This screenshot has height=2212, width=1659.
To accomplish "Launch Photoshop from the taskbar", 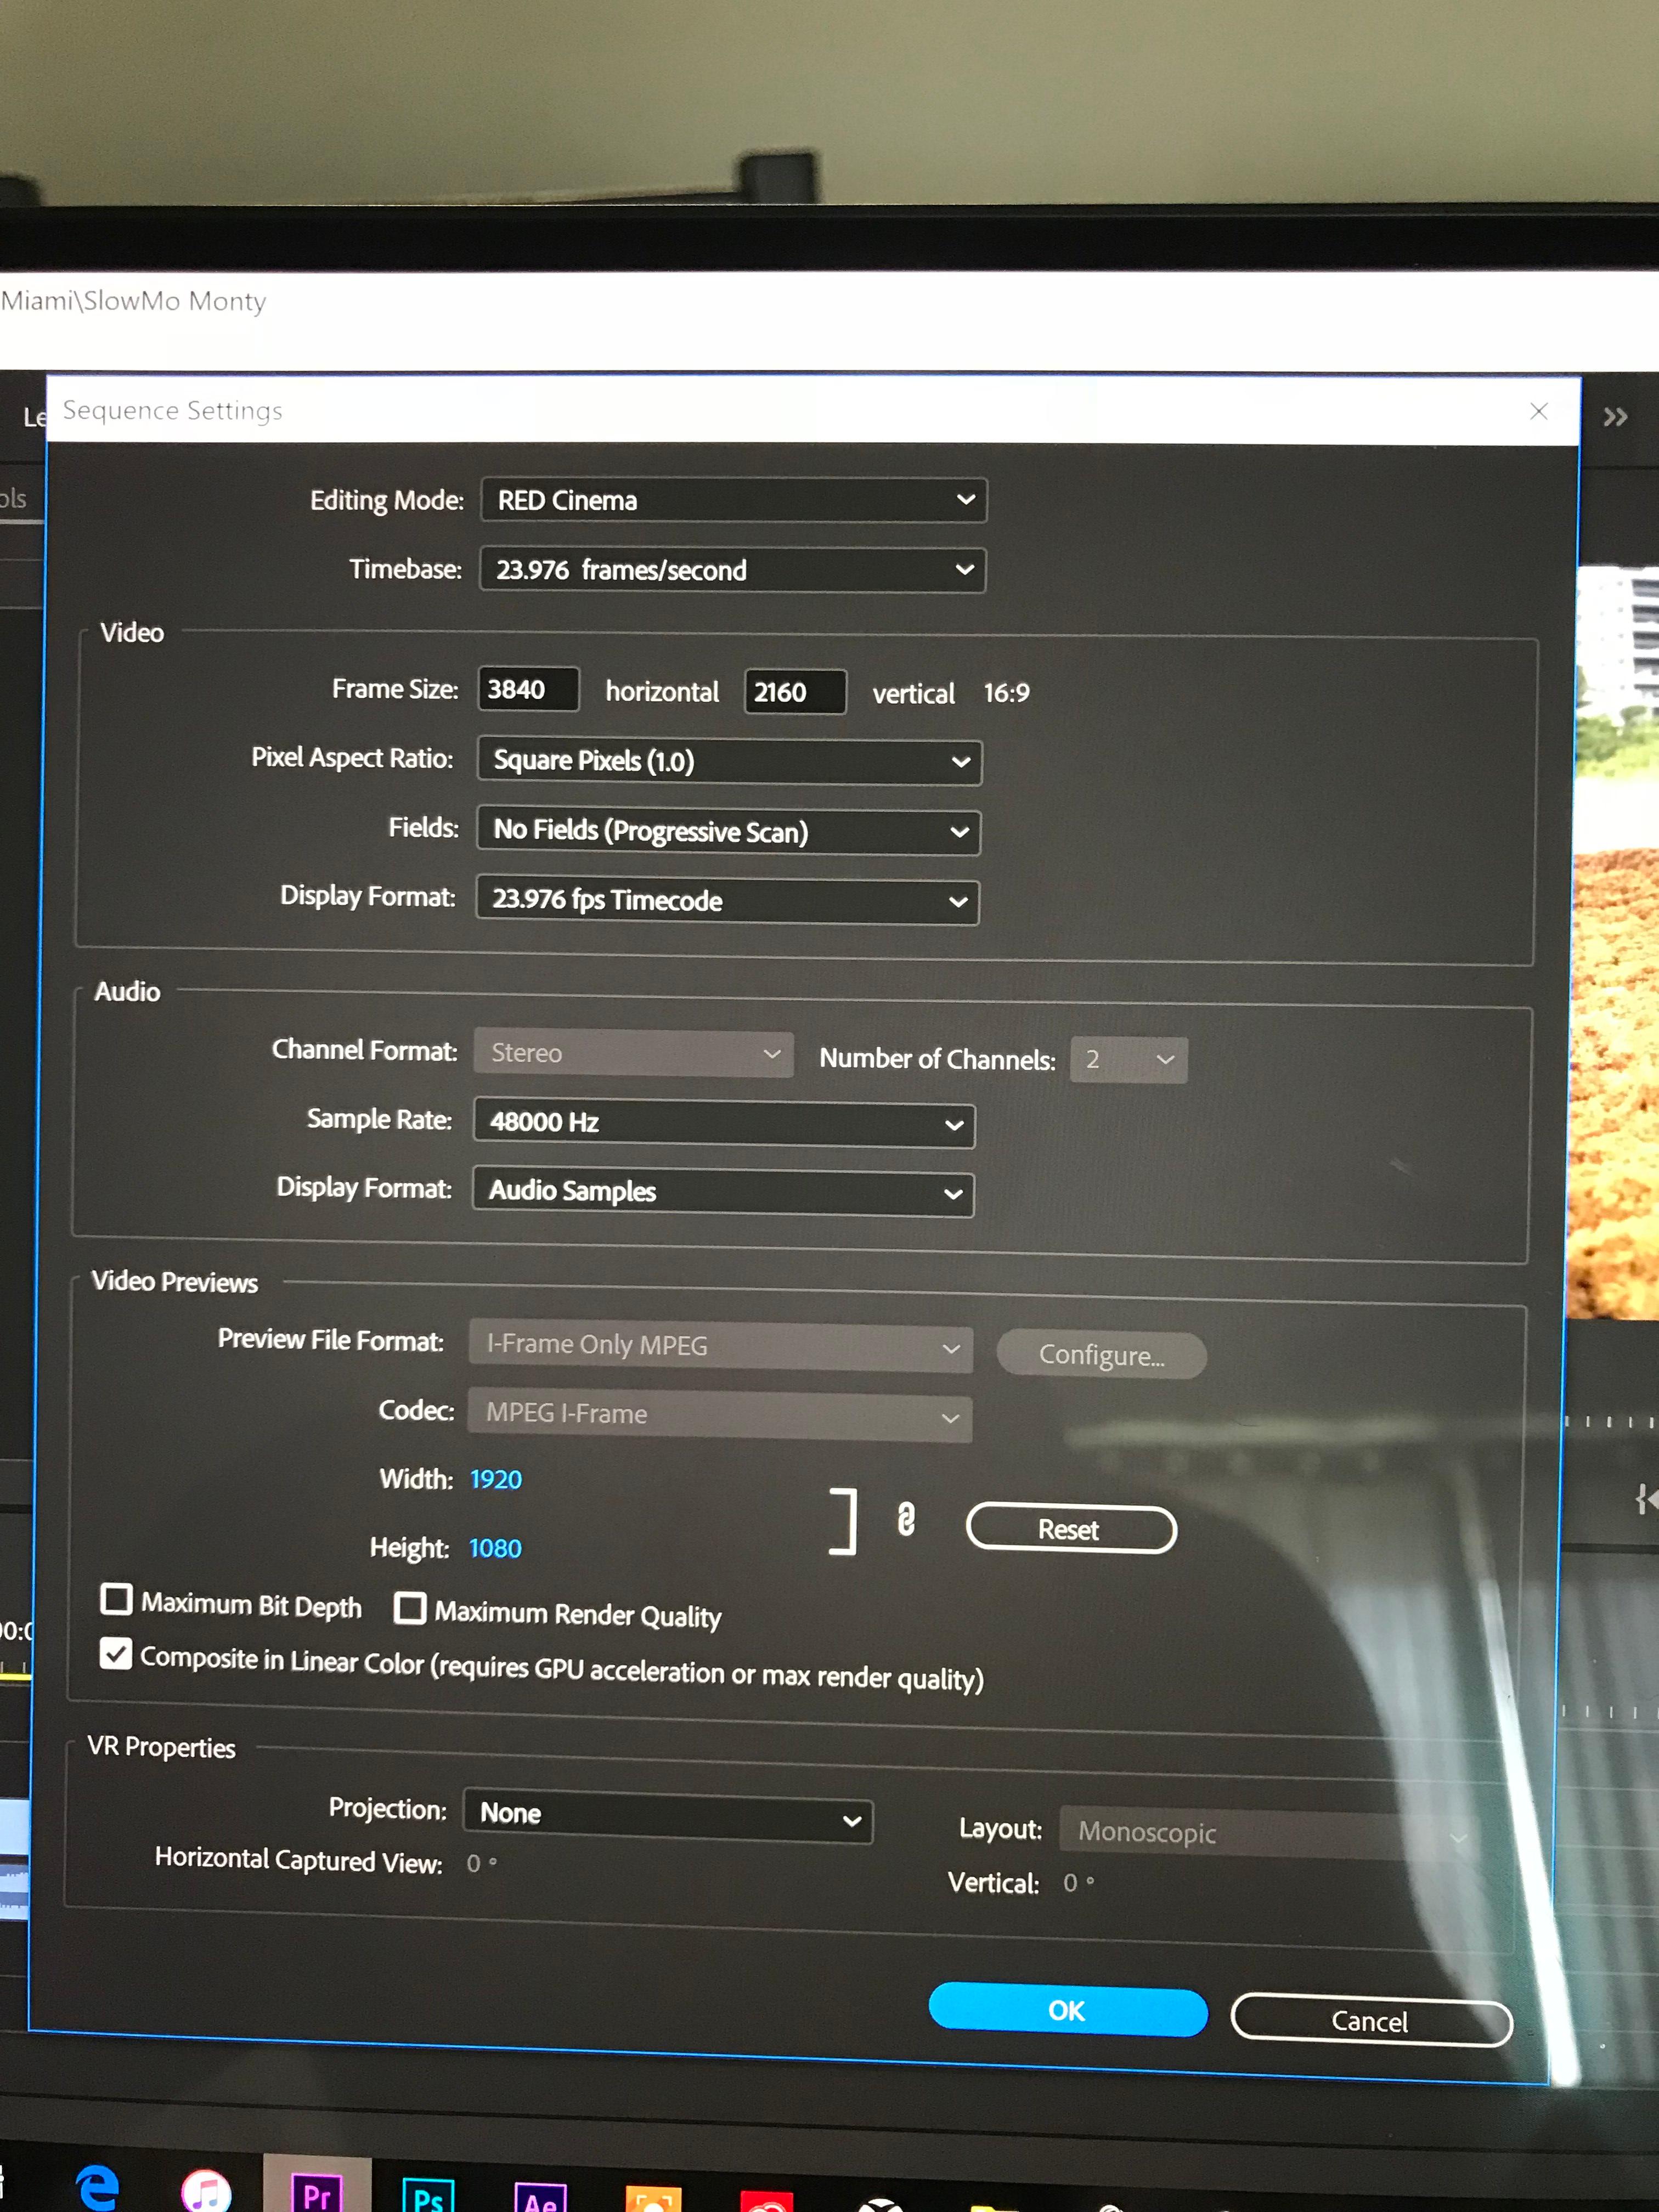I will [428, 2196].
